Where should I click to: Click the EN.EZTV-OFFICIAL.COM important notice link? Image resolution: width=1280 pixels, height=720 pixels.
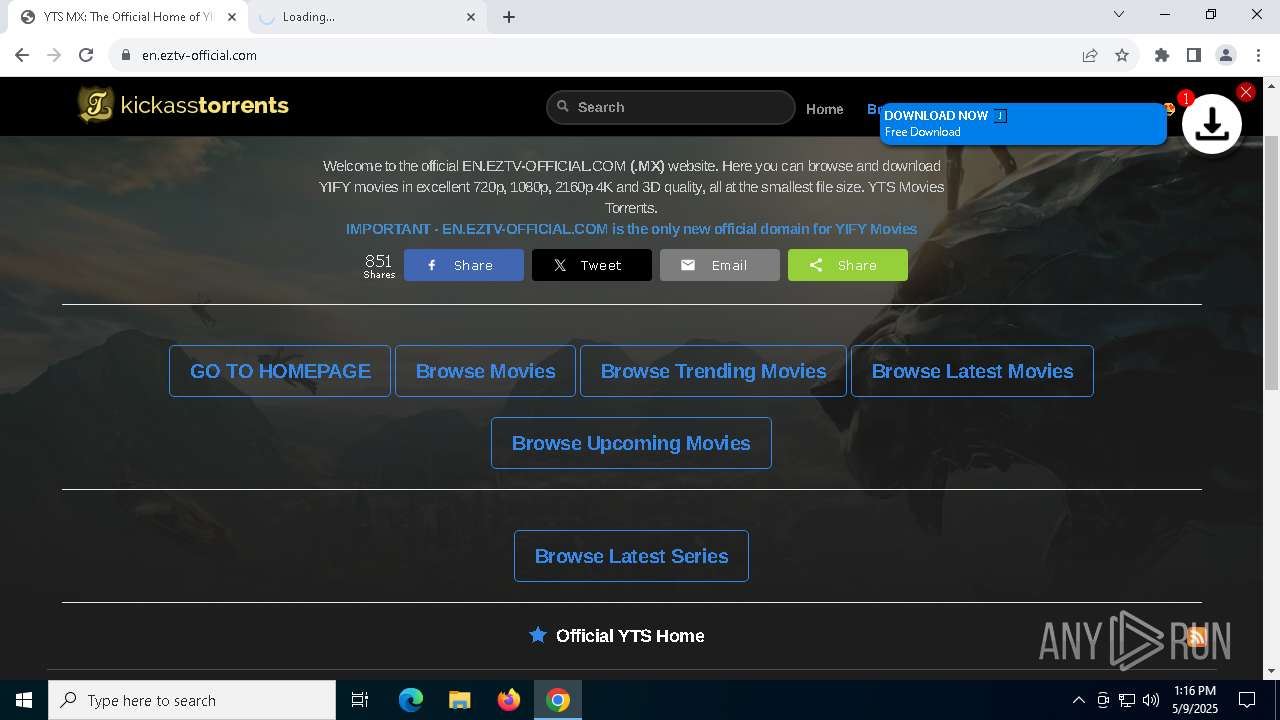(631, 229)
